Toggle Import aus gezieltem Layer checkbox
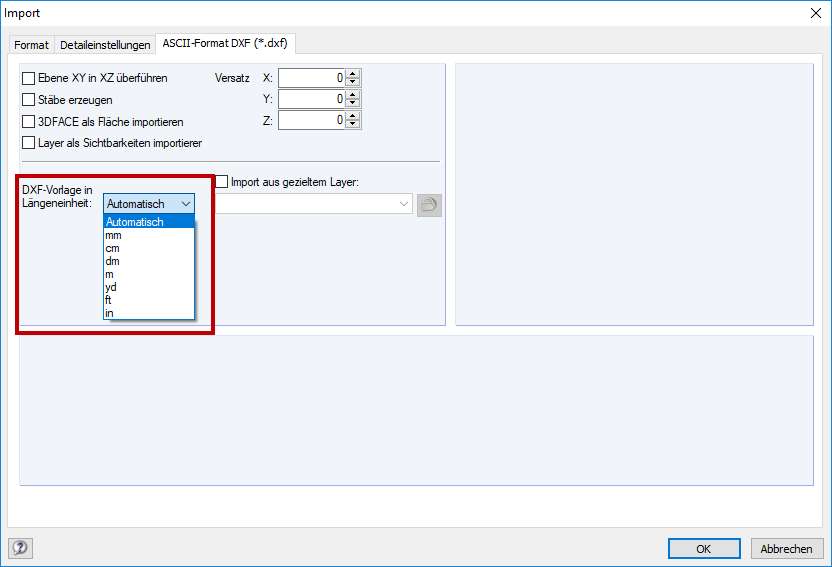The image size is (832, 567). pos(222,182)
